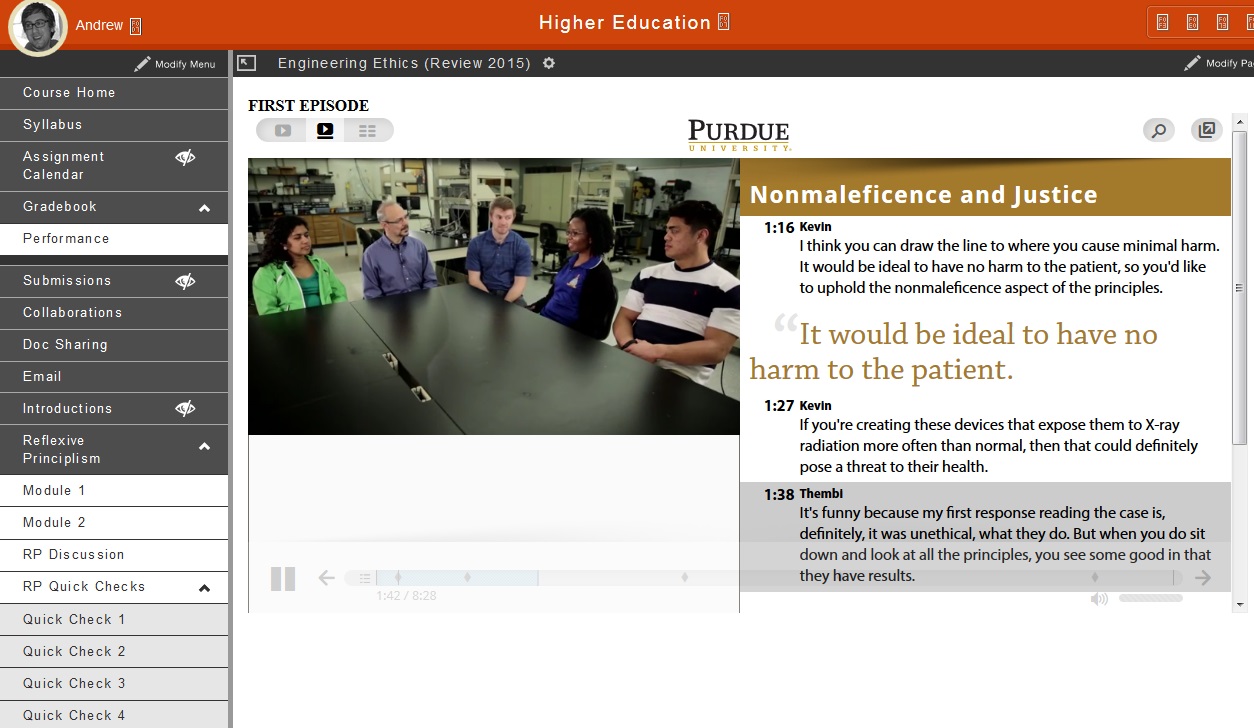Mute audio with the speaker icon
The image size is (1254, 728).
[1099, 599]
